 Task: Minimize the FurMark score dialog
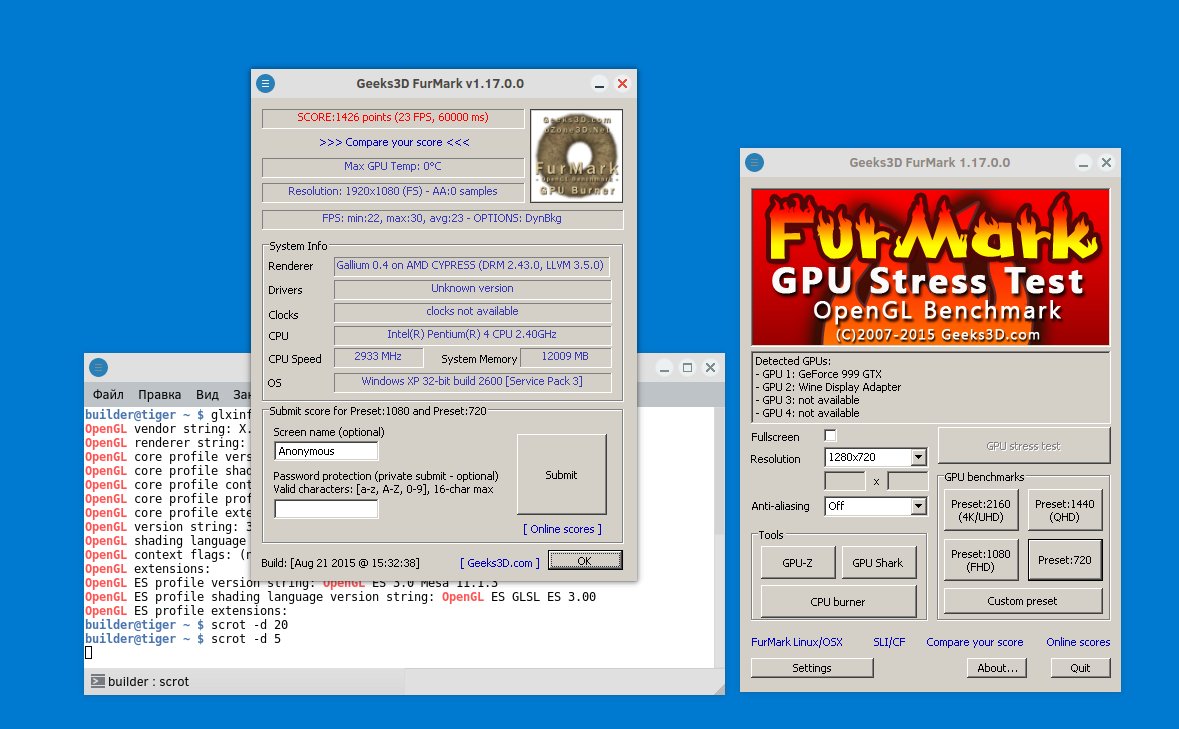599,84
